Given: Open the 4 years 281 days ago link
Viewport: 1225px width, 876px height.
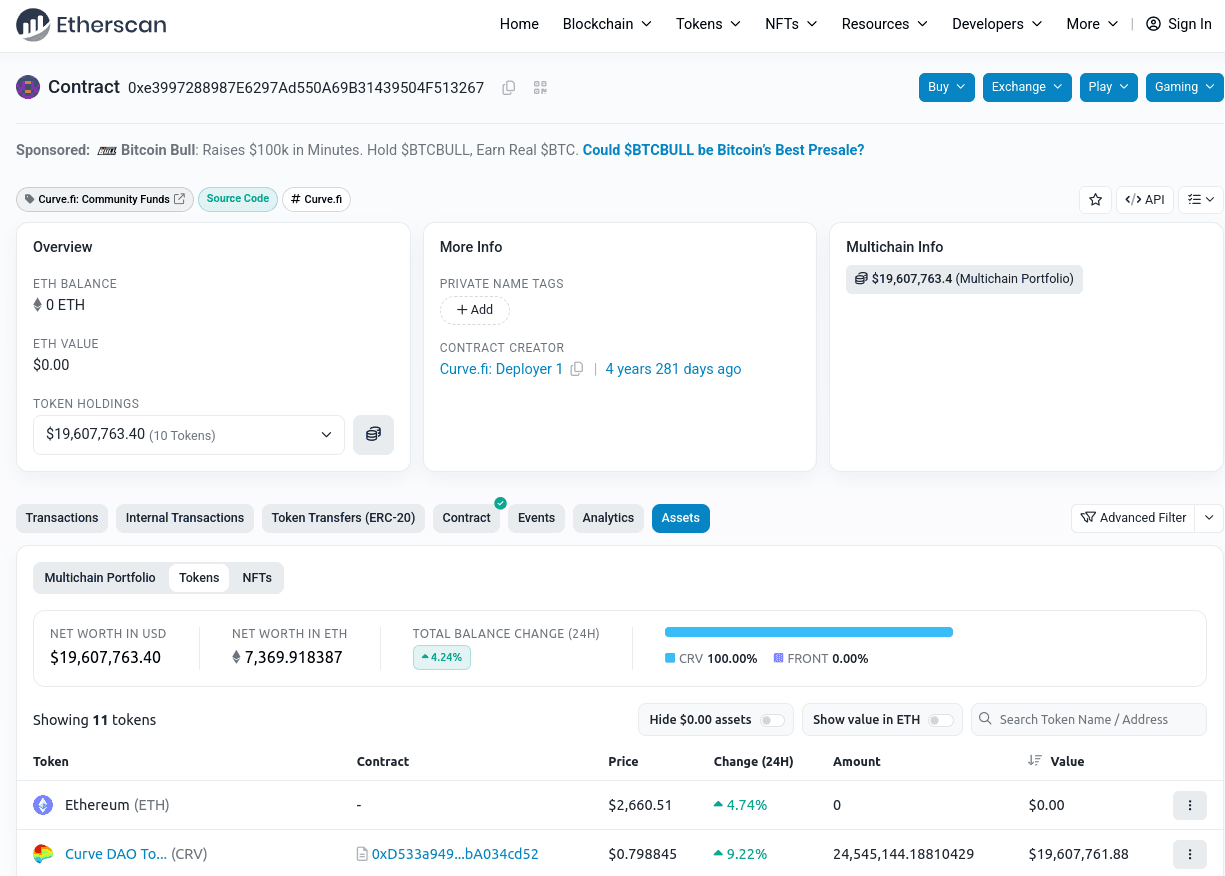Looking at the screenshot, I should pyautogui.click(x=673, y=369).
